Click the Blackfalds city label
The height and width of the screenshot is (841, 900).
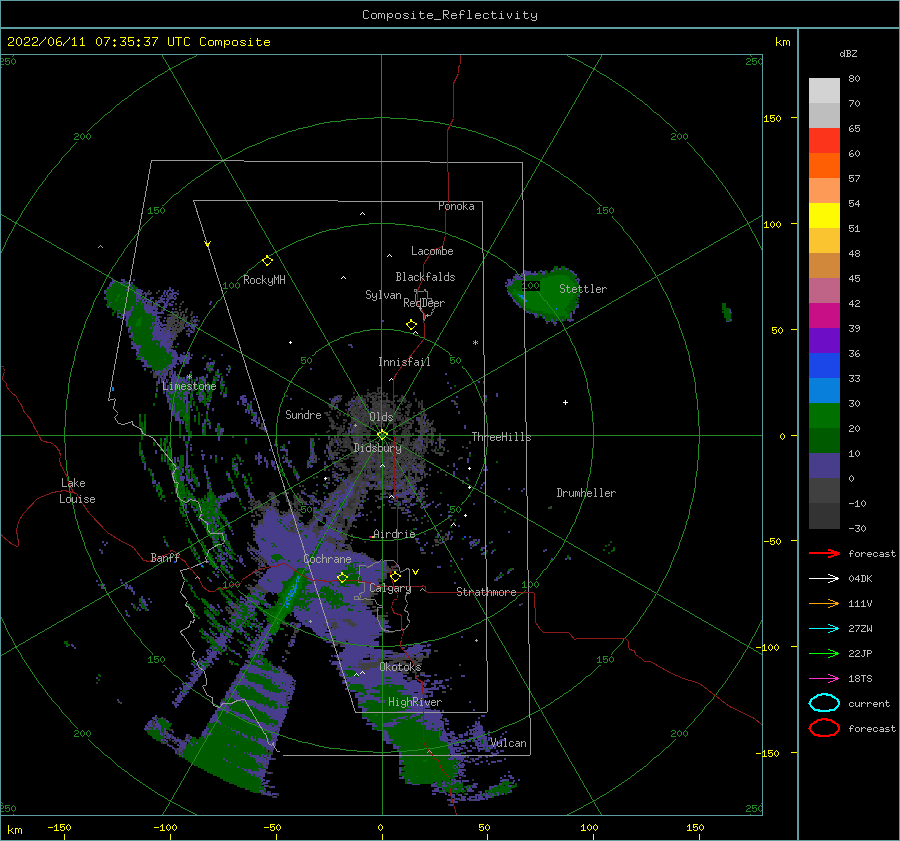click(x=425, y=277)
